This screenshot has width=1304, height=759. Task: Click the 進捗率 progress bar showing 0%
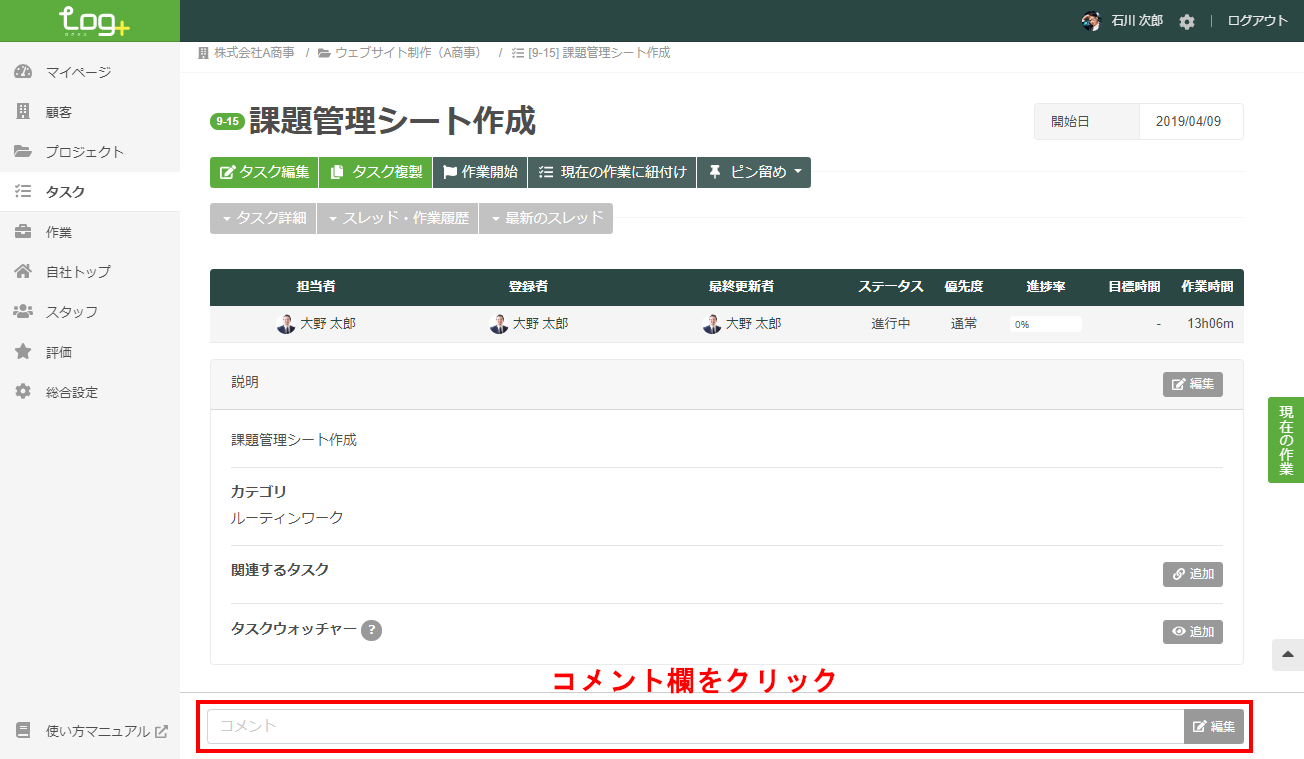click(x=1045, y=322)
